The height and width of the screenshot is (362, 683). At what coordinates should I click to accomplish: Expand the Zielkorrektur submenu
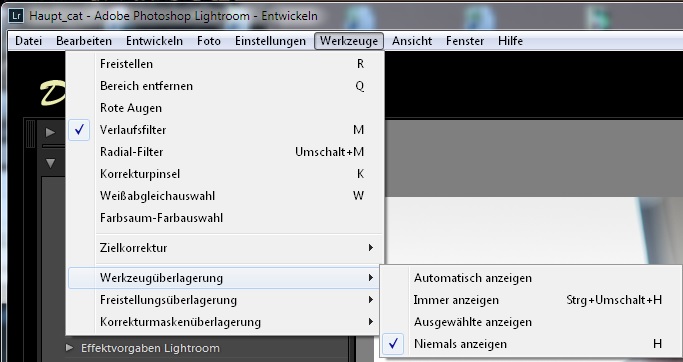tap(225, 248)
